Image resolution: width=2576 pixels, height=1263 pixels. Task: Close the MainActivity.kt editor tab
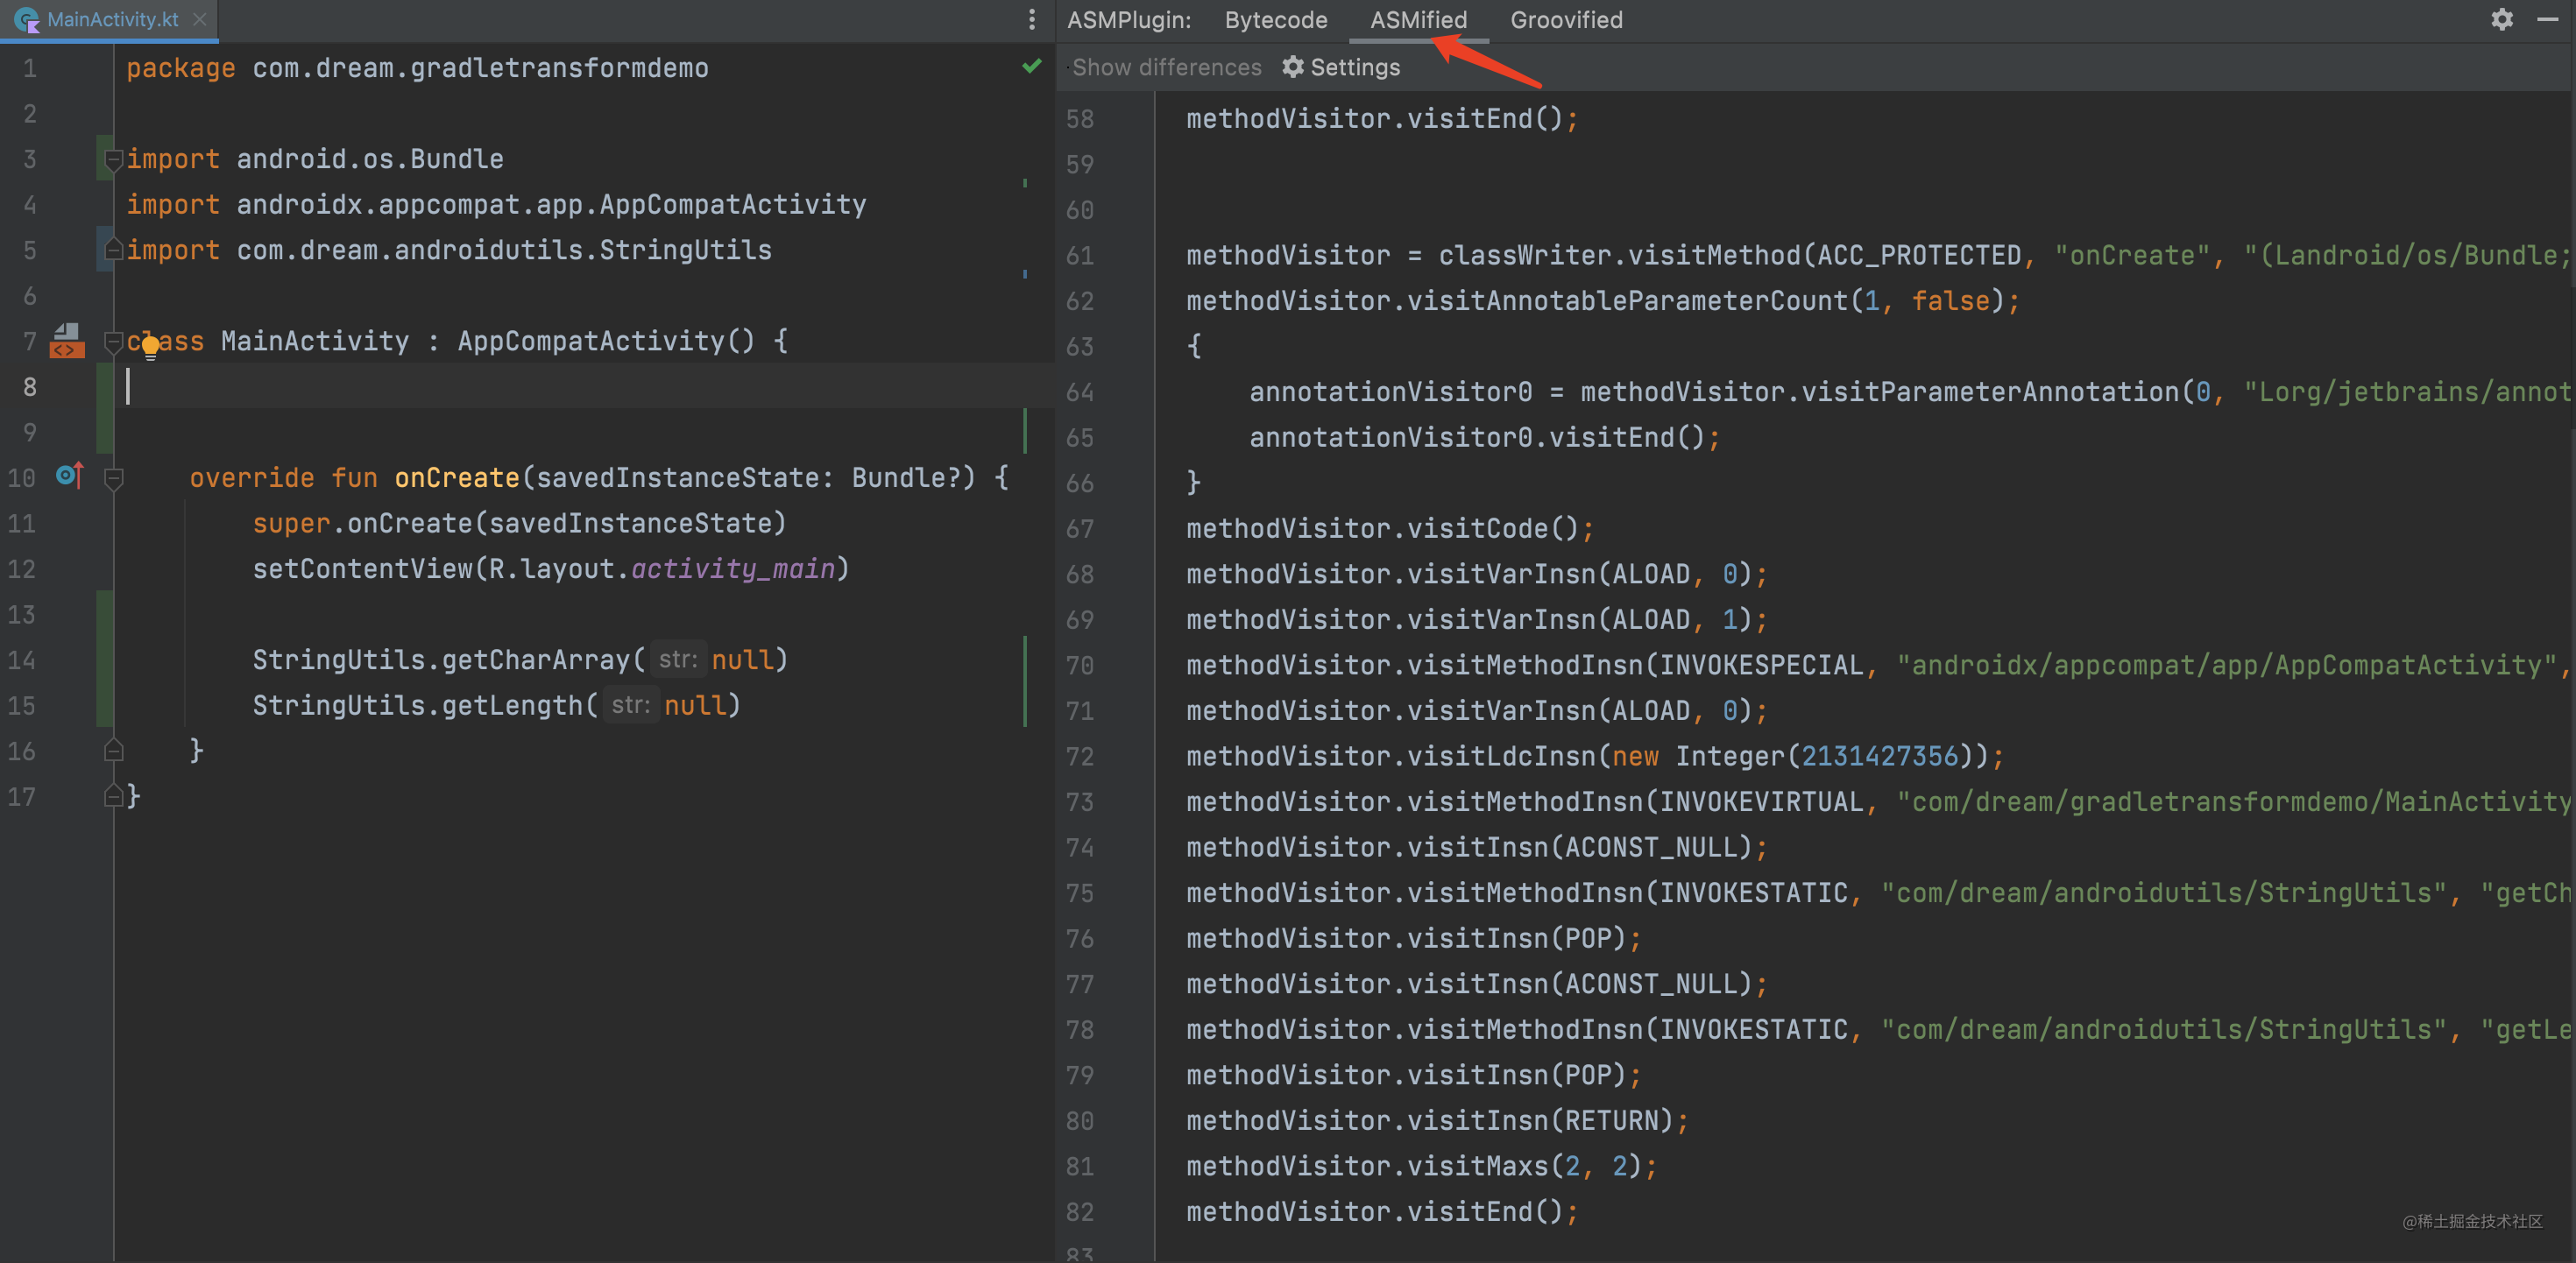[x=200, y=19]
